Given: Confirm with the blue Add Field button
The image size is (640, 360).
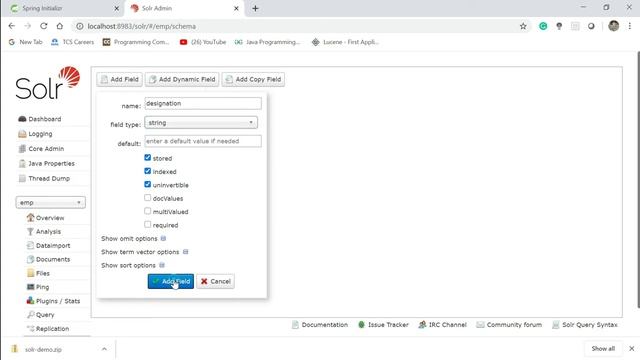Looking at the screenshot, I should pos(171,281).
